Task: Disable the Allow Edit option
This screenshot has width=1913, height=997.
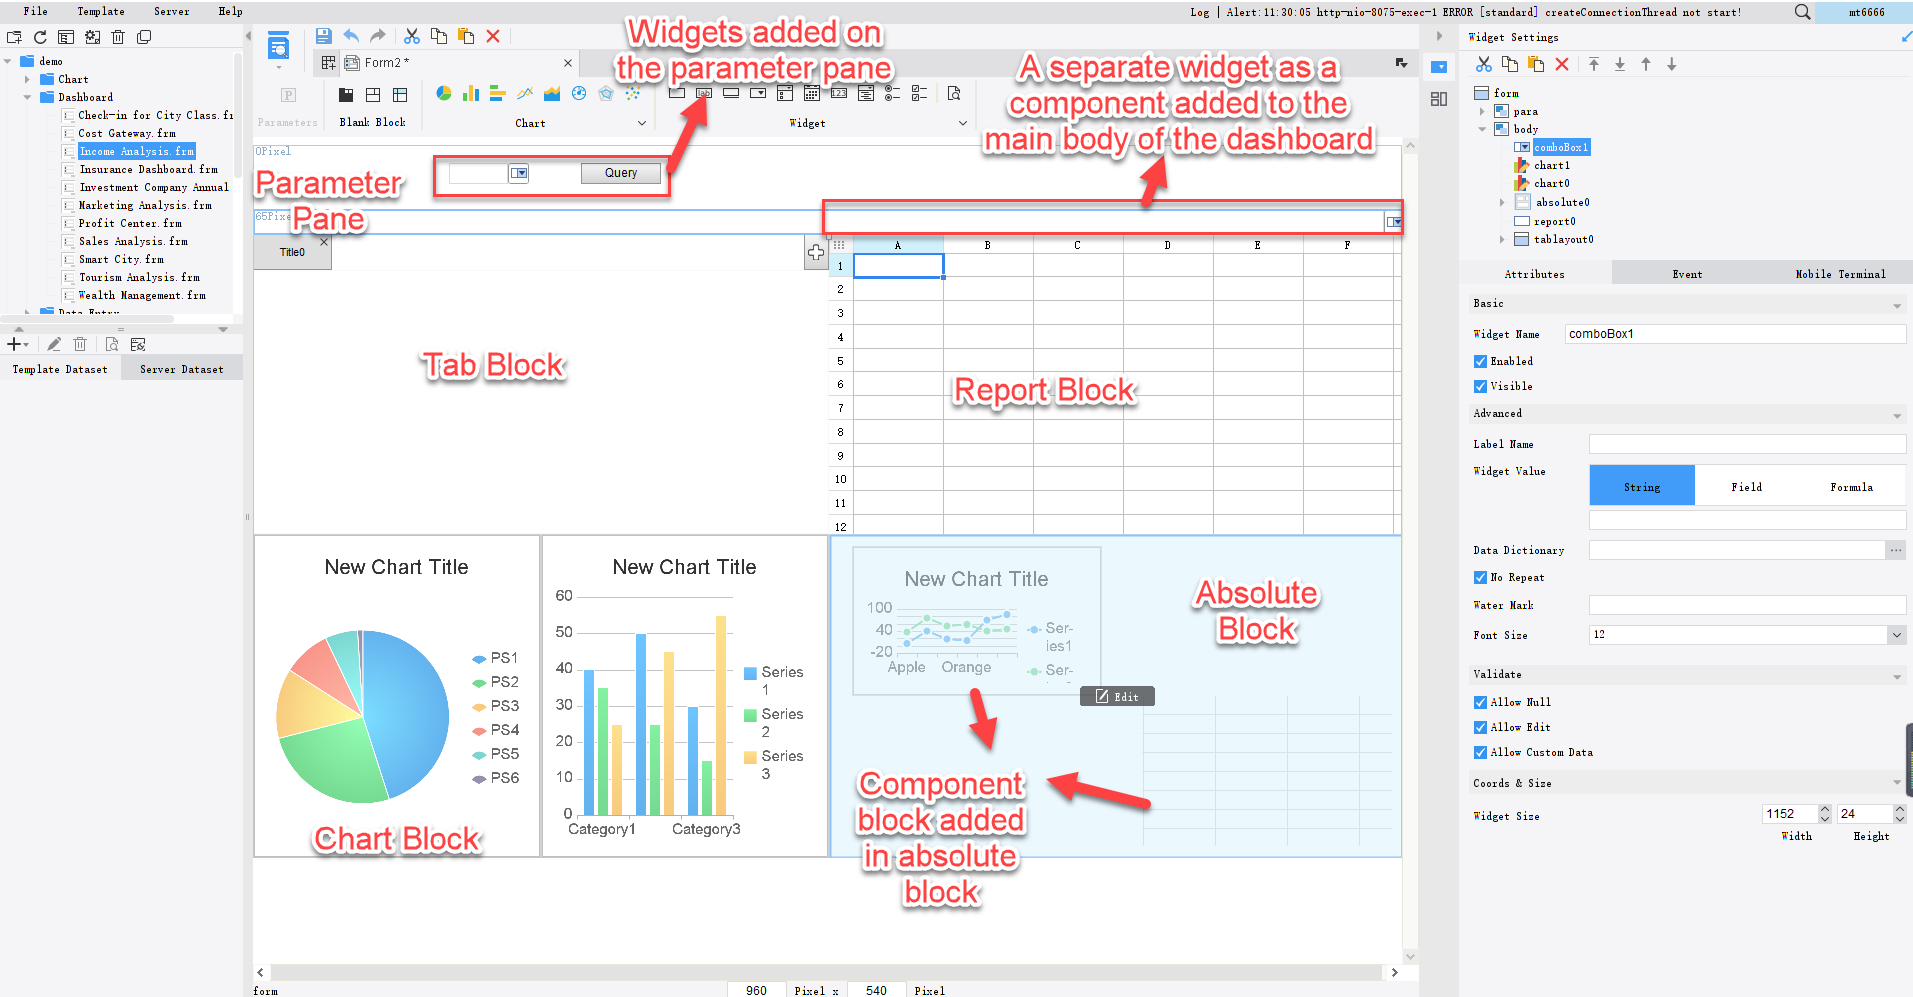Action: click(x=1480, y=727)
